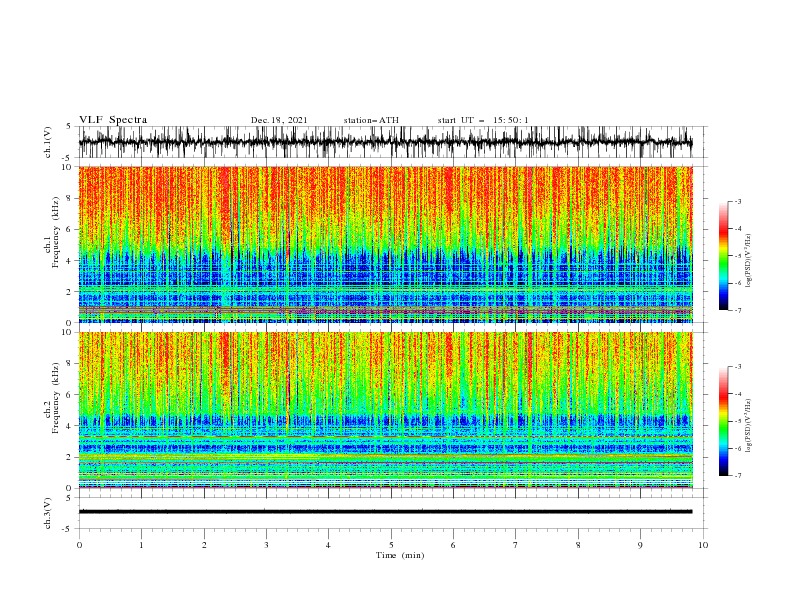Click time axis tick label '9'
Image resolution: width=792 pixels, height=612 pixels.
(x=640, y=545)
